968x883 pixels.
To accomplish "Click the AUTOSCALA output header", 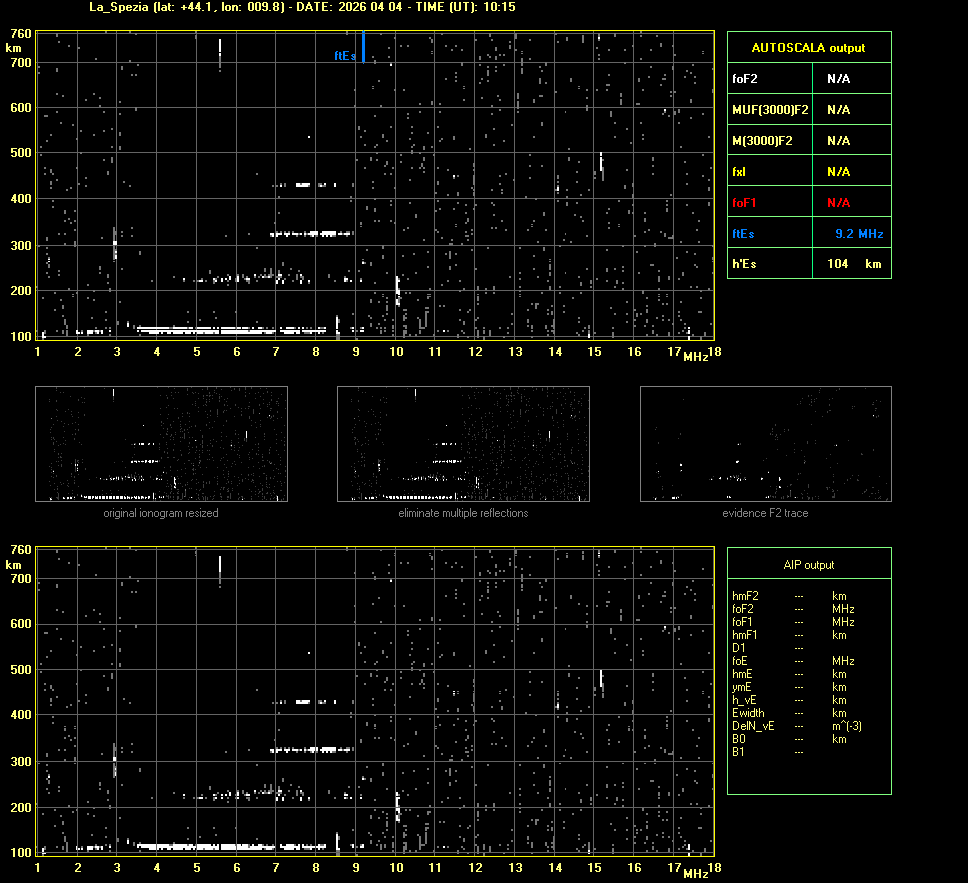I will click(x=808, y=48).
